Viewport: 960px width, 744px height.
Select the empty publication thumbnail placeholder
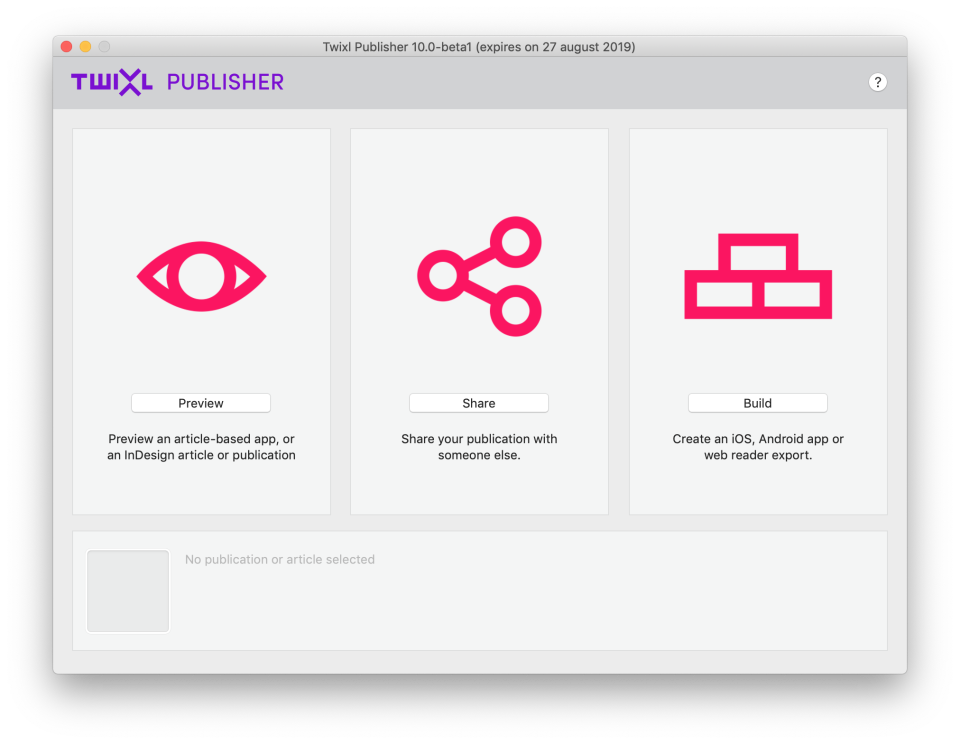(128, 591)
